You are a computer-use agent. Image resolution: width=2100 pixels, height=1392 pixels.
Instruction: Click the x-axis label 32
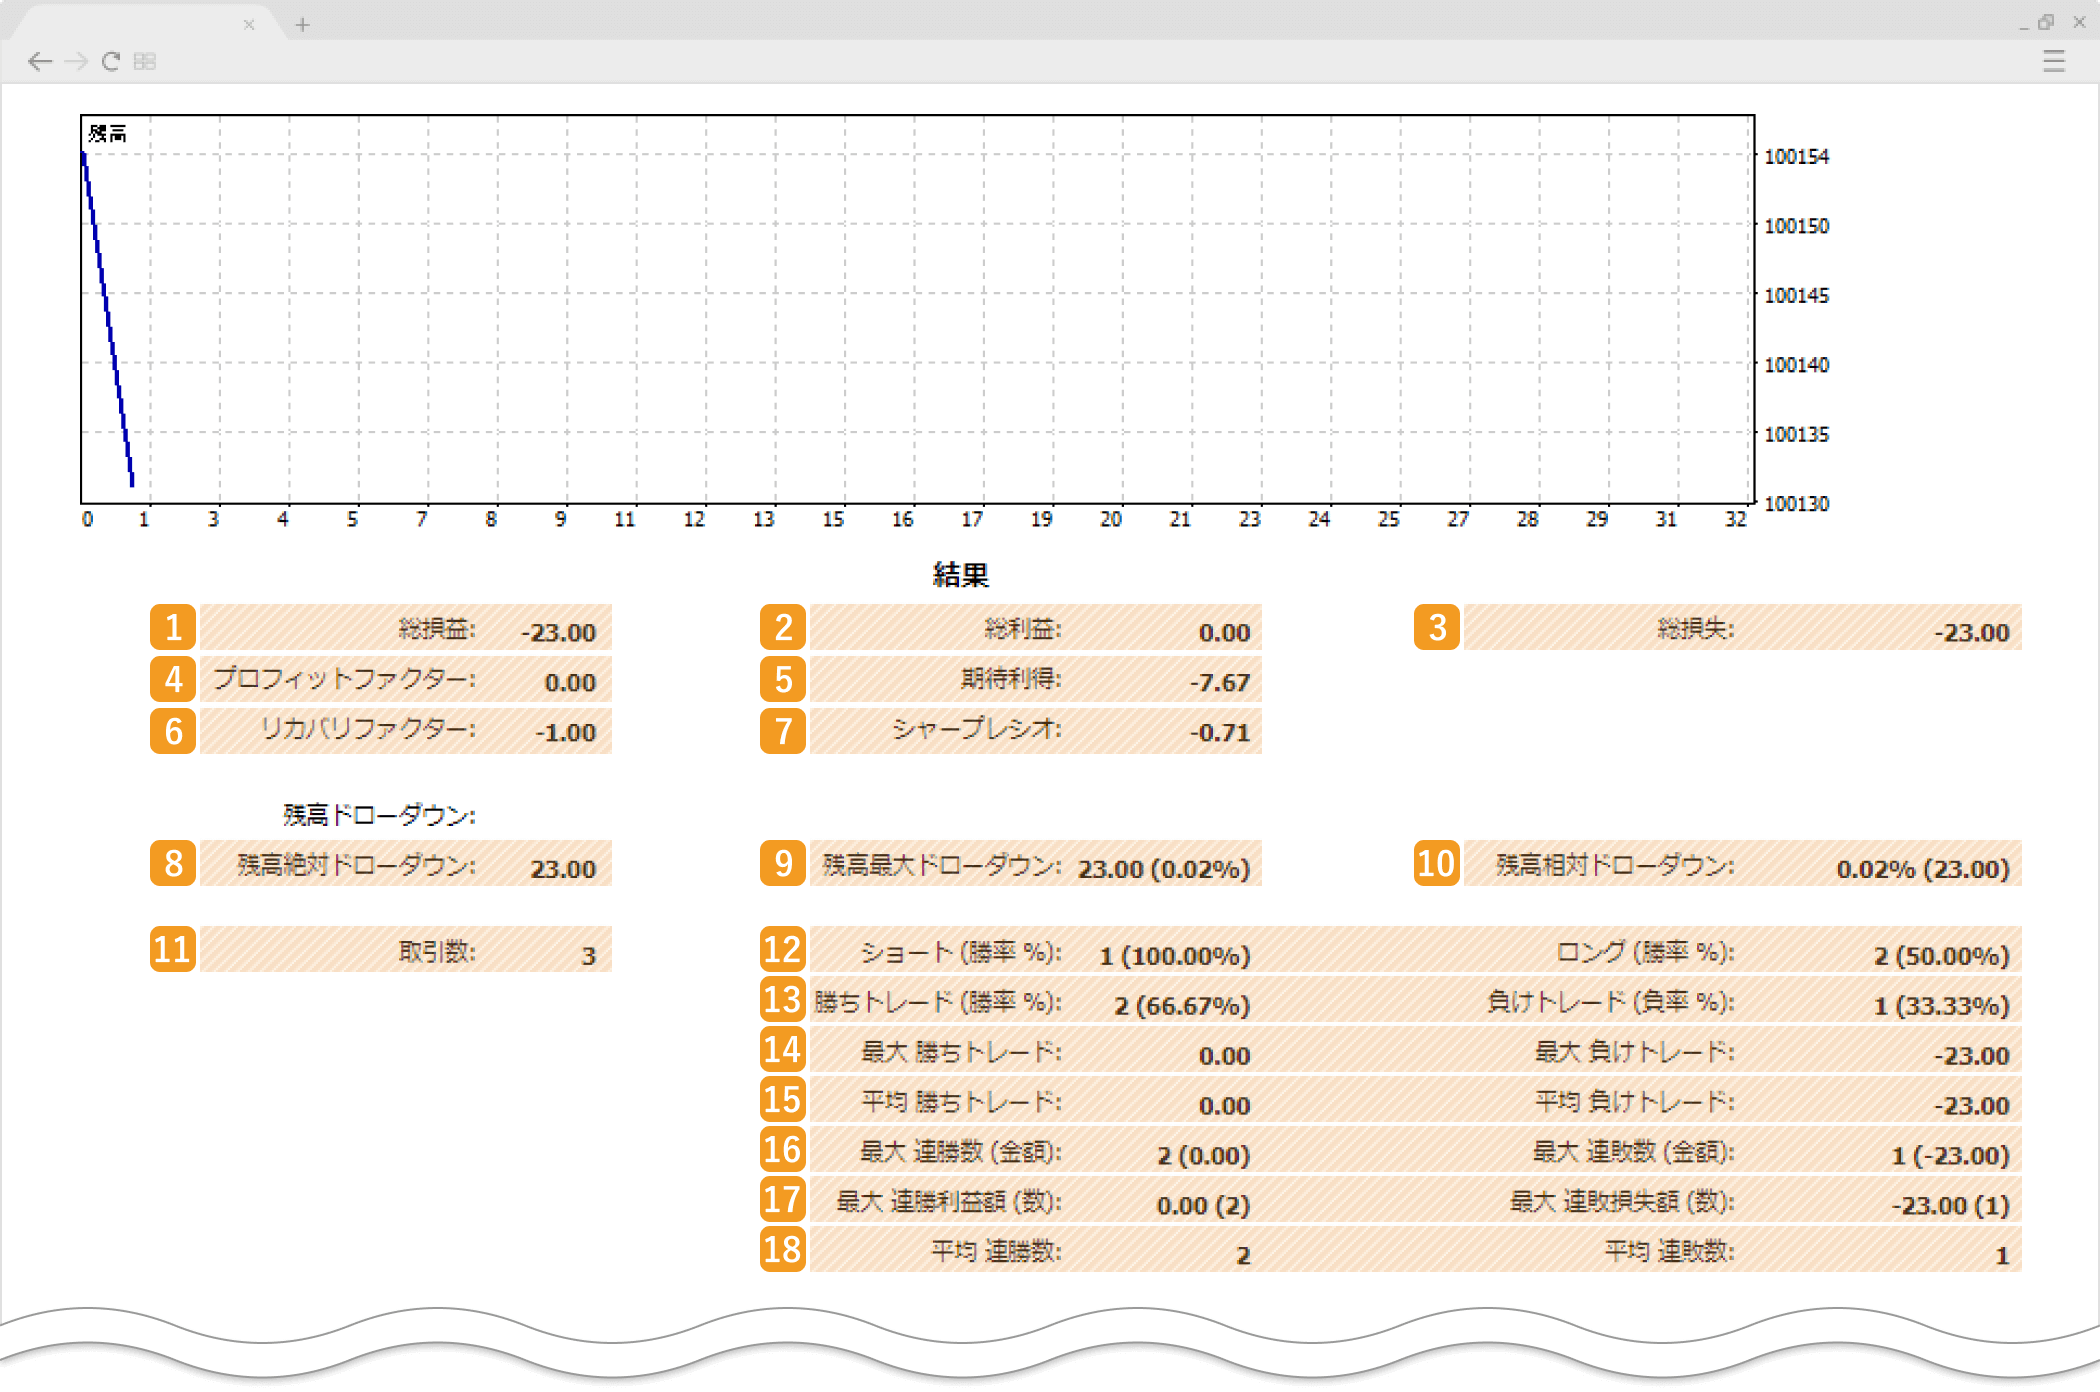click(1736, 520)
